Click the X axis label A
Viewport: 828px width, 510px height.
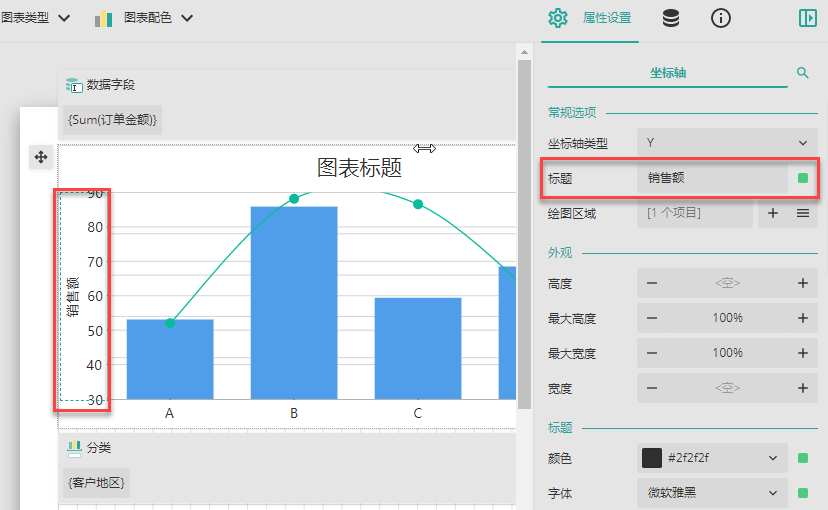(169, 413)
